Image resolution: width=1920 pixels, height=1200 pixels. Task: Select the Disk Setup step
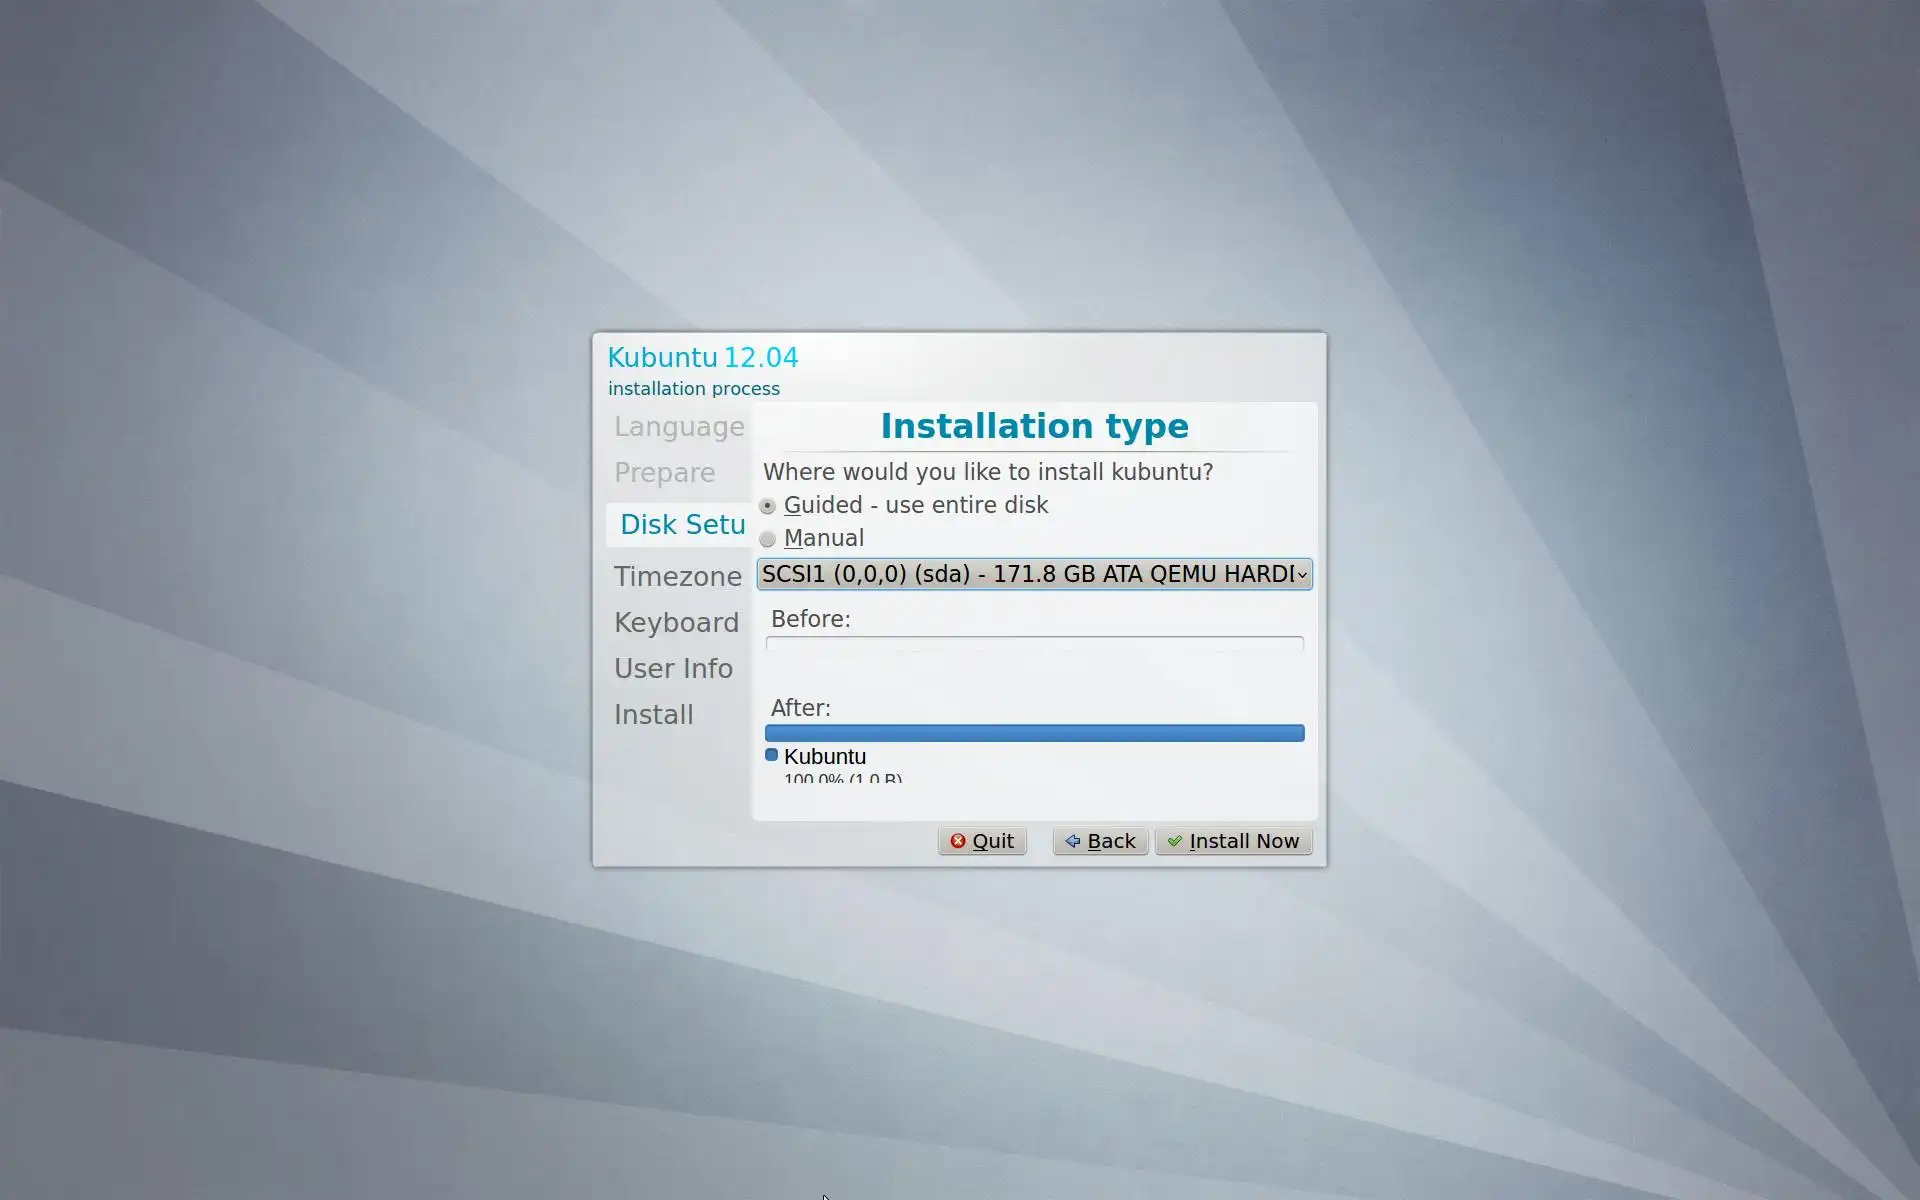[682, 525]
